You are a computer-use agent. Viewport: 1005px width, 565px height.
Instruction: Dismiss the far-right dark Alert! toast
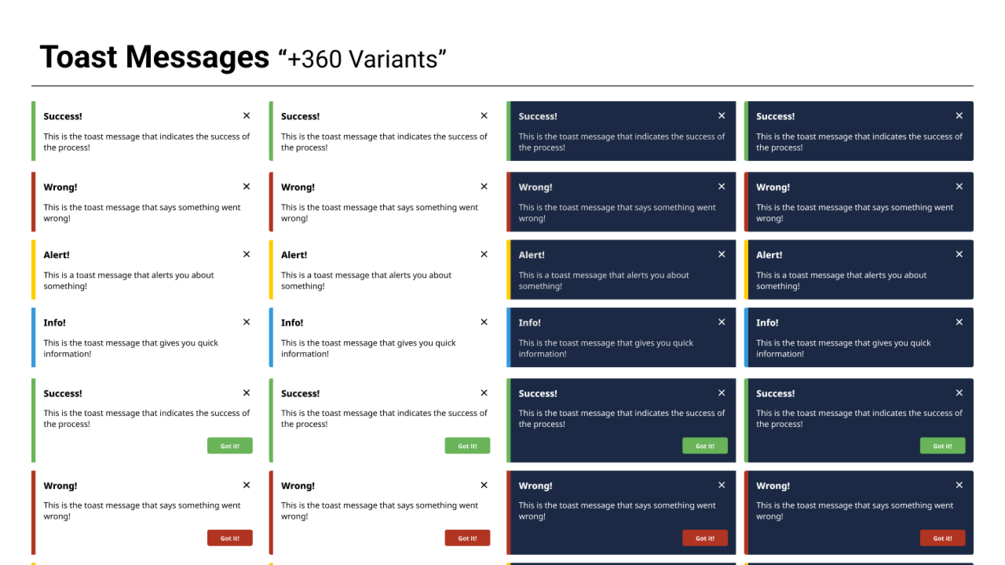(959, 254)
